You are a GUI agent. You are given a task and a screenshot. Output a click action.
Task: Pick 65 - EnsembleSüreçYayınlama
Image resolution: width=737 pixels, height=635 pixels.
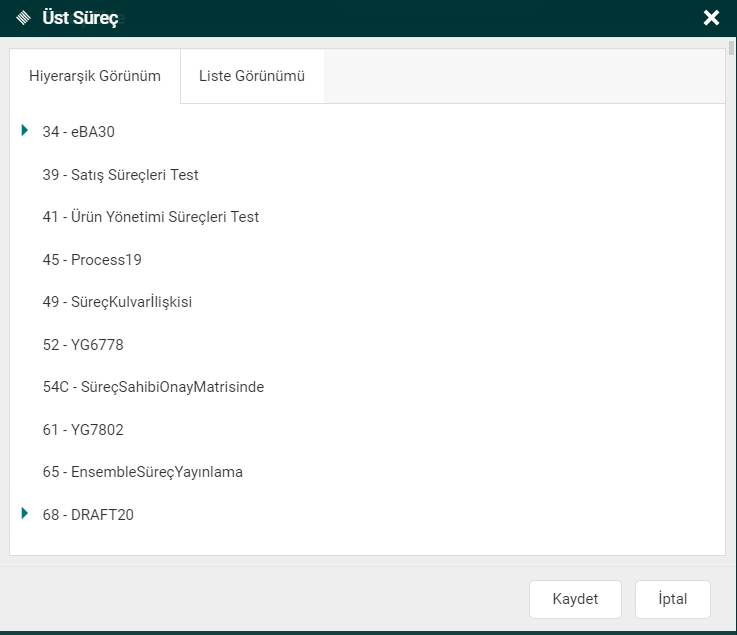142,472
